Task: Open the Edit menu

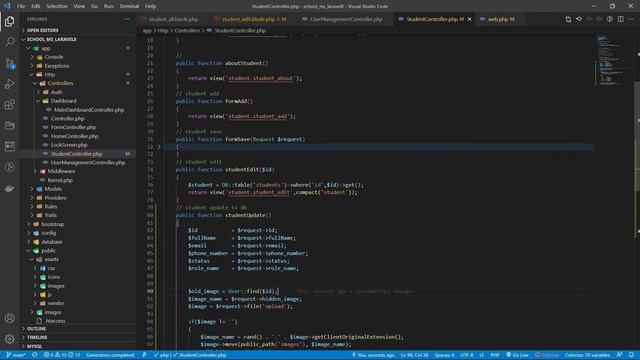Action: 36,6
